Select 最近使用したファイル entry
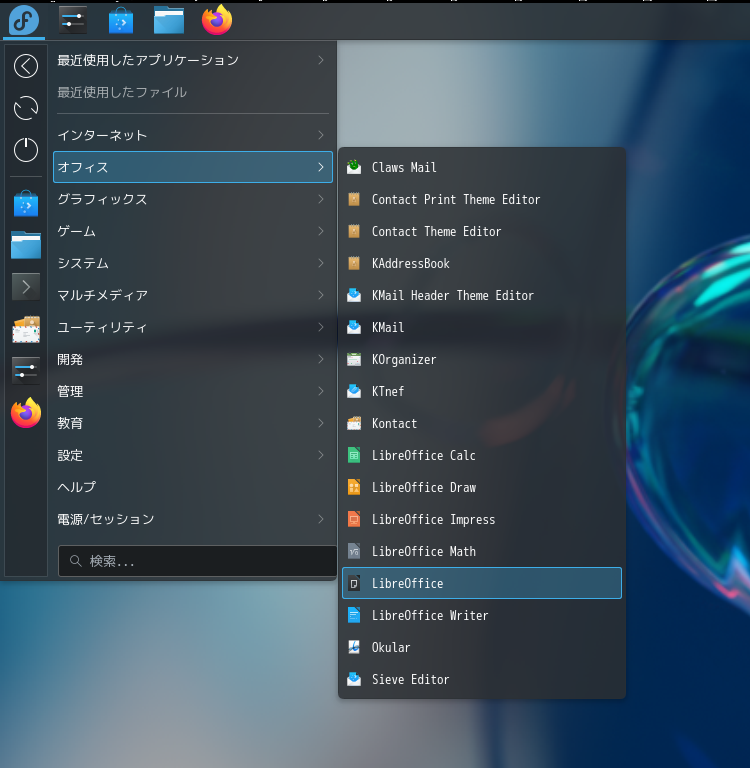 click(193, 92)
